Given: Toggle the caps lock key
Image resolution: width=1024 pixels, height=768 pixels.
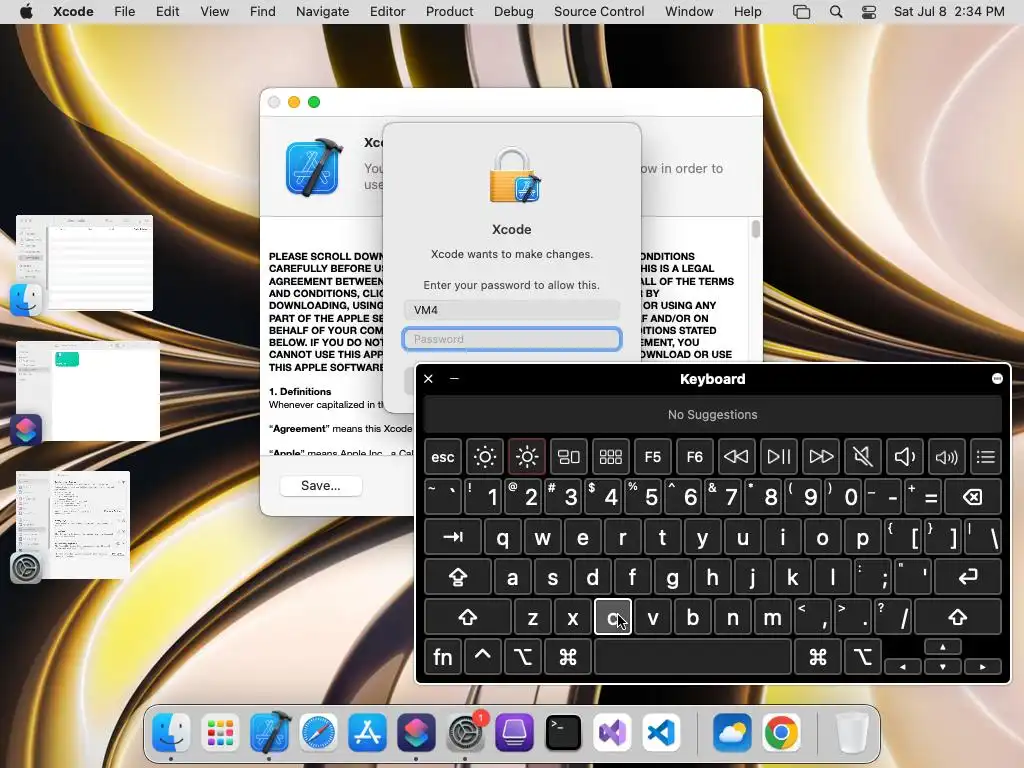Looking at the screenshot, I should 458,577.
